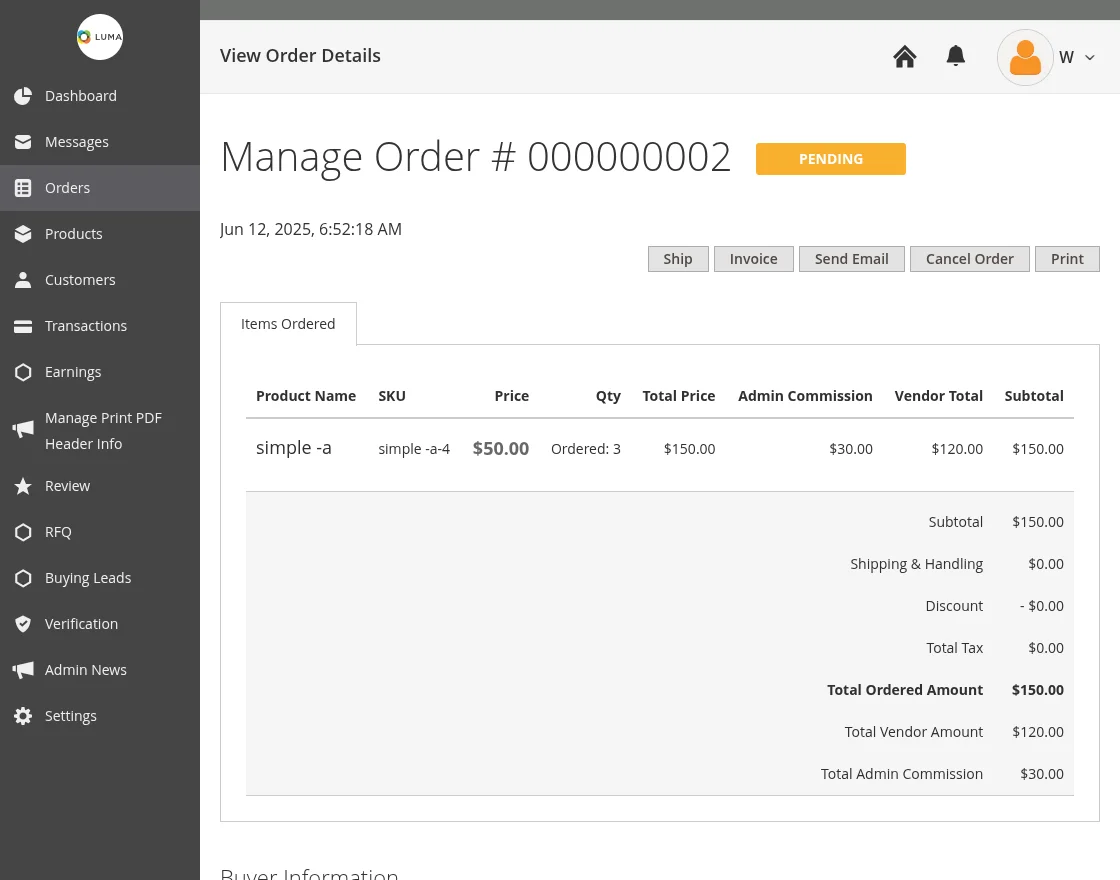Click the Cancel Order button
The width and height of the screenshot is (1120, 880).
969,258
